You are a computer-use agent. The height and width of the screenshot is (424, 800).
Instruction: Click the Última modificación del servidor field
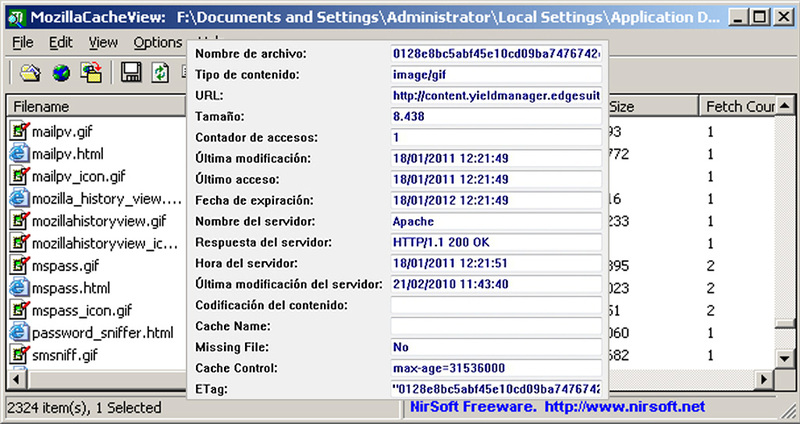tap(496, 284)
